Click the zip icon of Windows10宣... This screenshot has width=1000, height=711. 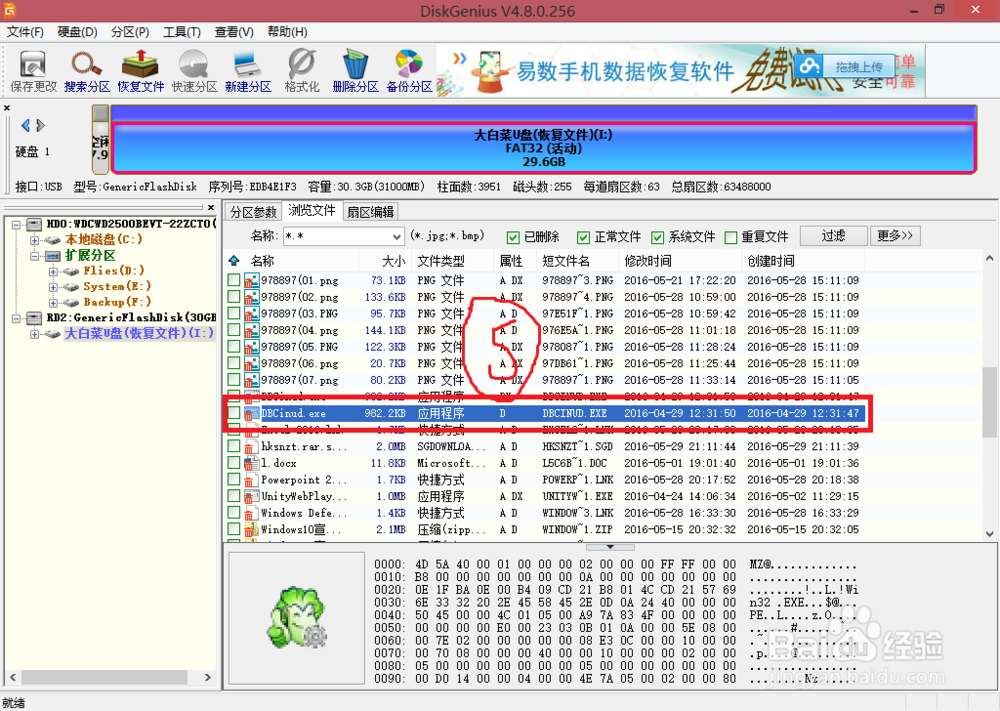(x=251, y=529)
